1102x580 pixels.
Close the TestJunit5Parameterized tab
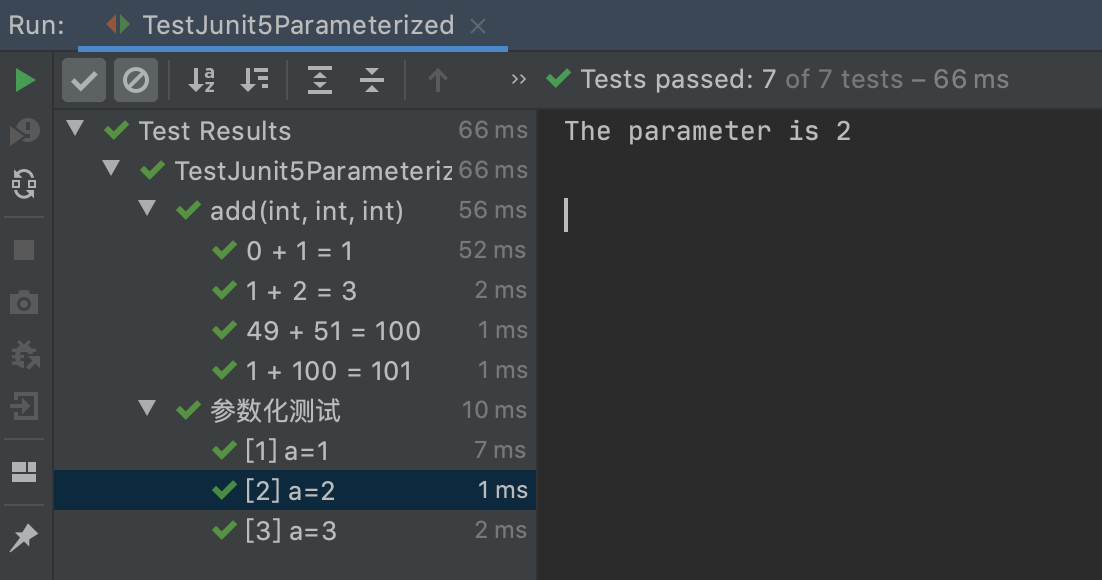click(478, 26)
